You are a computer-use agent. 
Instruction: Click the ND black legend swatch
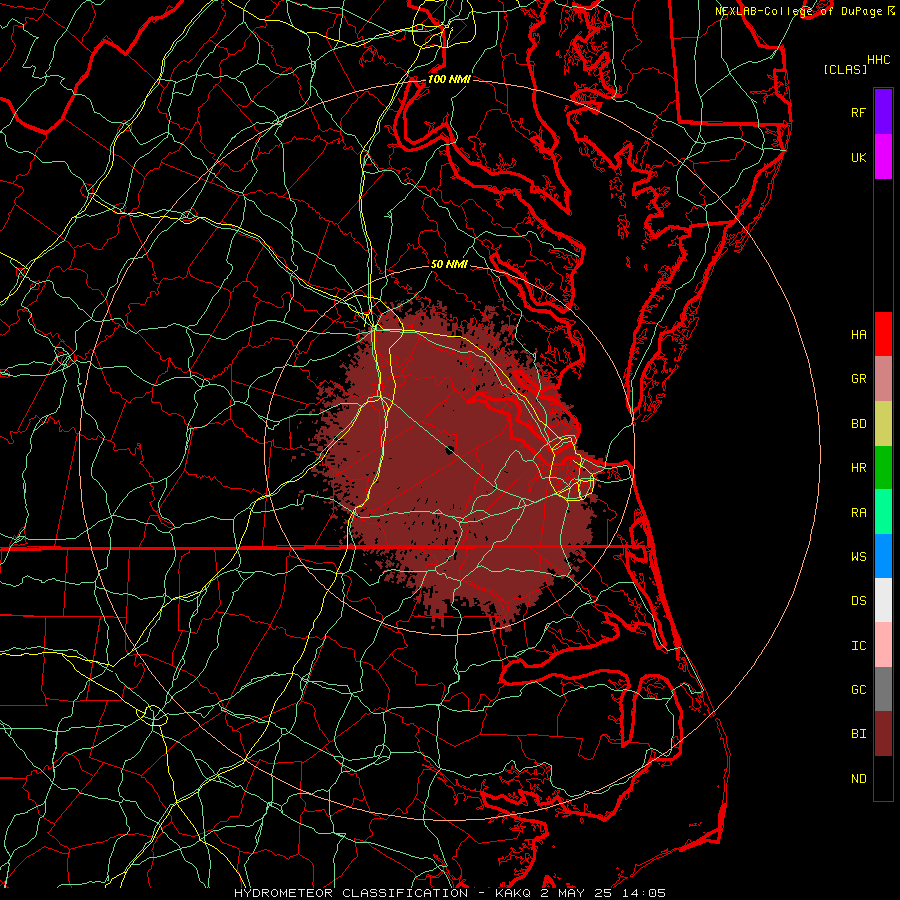click(883, 778)
